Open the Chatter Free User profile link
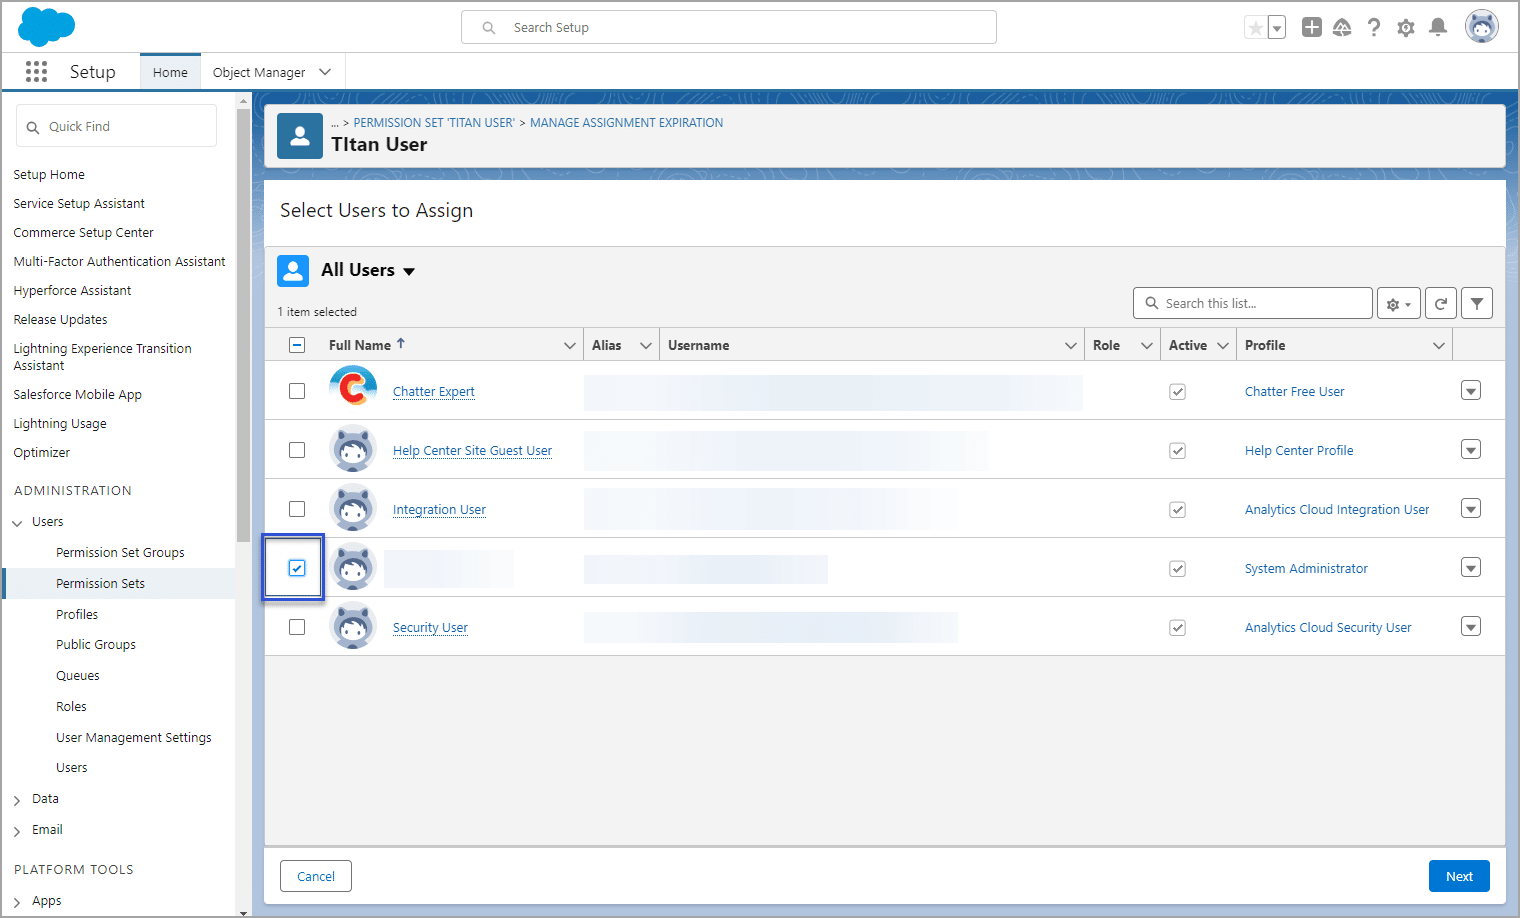This screenshot has width=1520, height=918. 1294,391
